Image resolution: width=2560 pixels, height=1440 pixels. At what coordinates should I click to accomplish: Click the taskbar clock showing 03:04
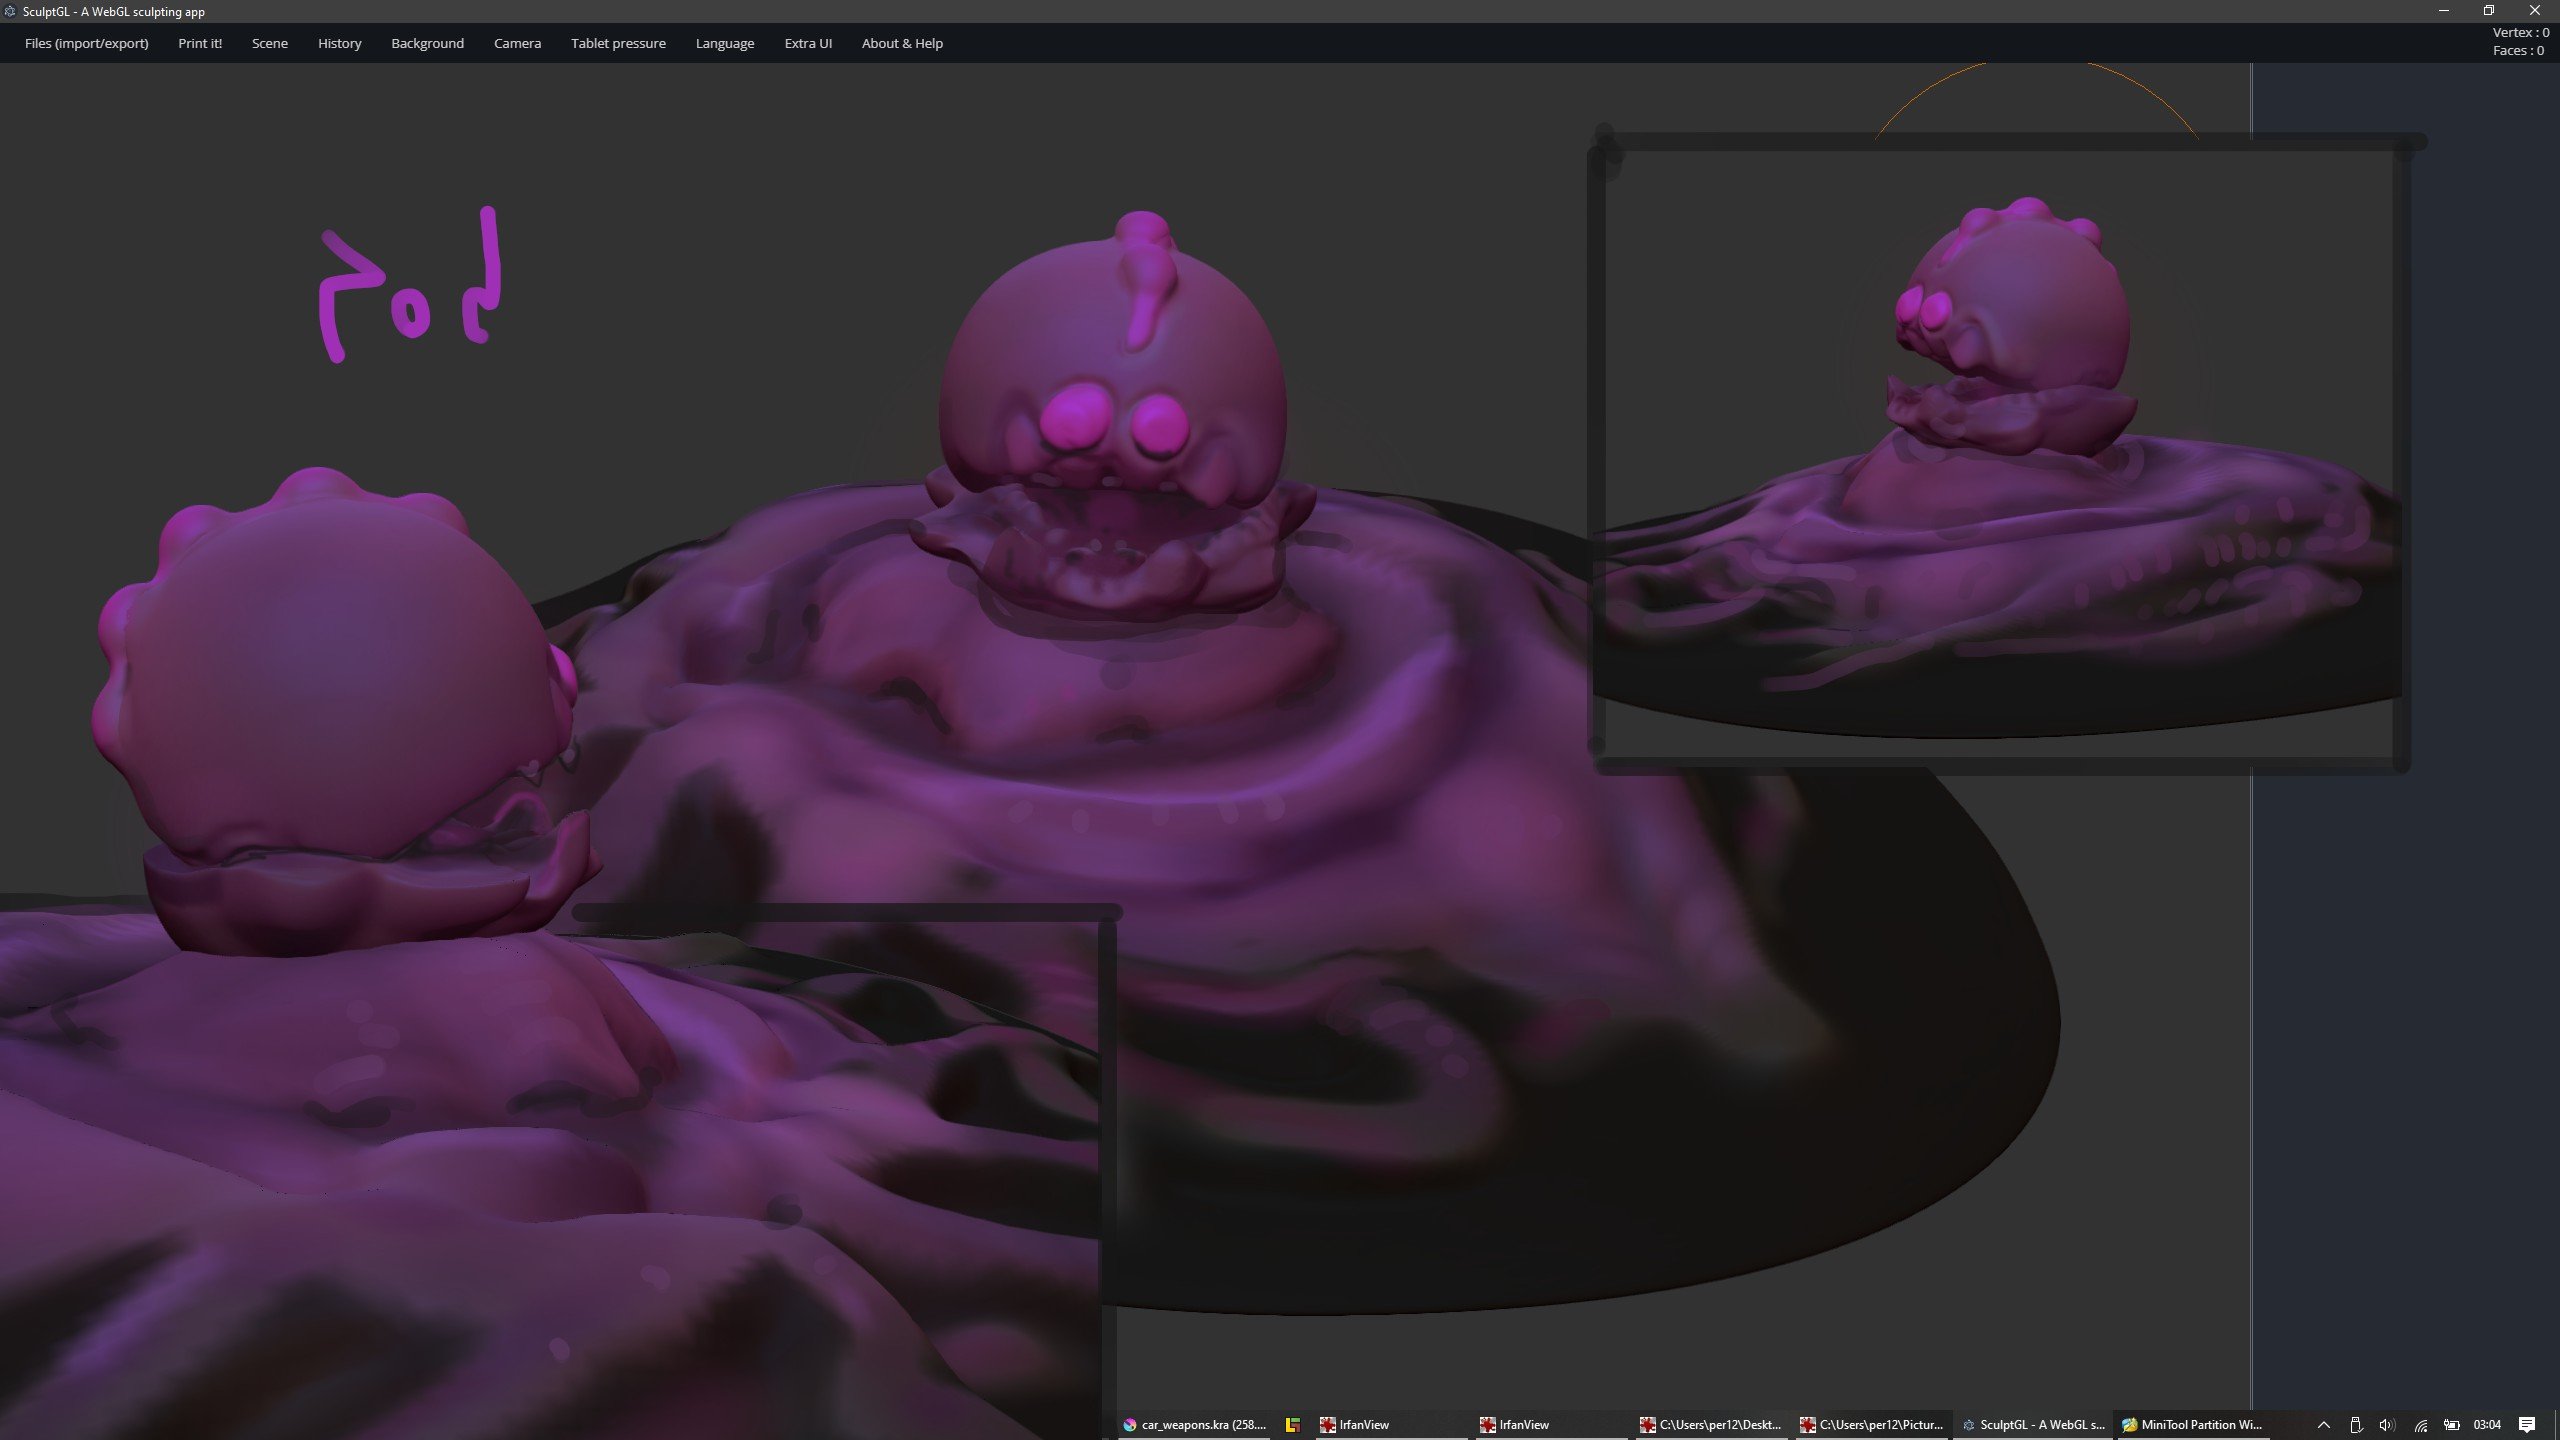tap(2486, 1425)
